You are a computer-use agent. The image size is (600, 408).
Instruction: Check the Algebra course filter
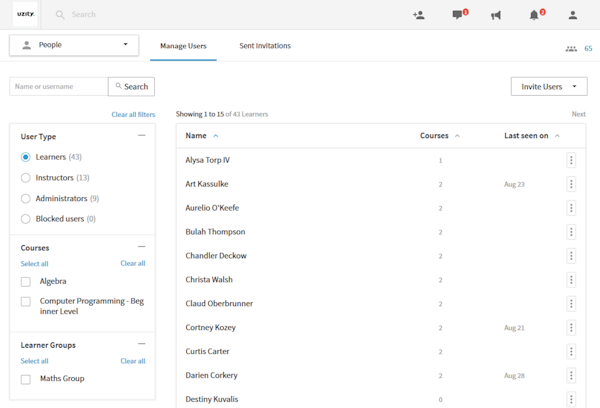click(x=26, y=282)
